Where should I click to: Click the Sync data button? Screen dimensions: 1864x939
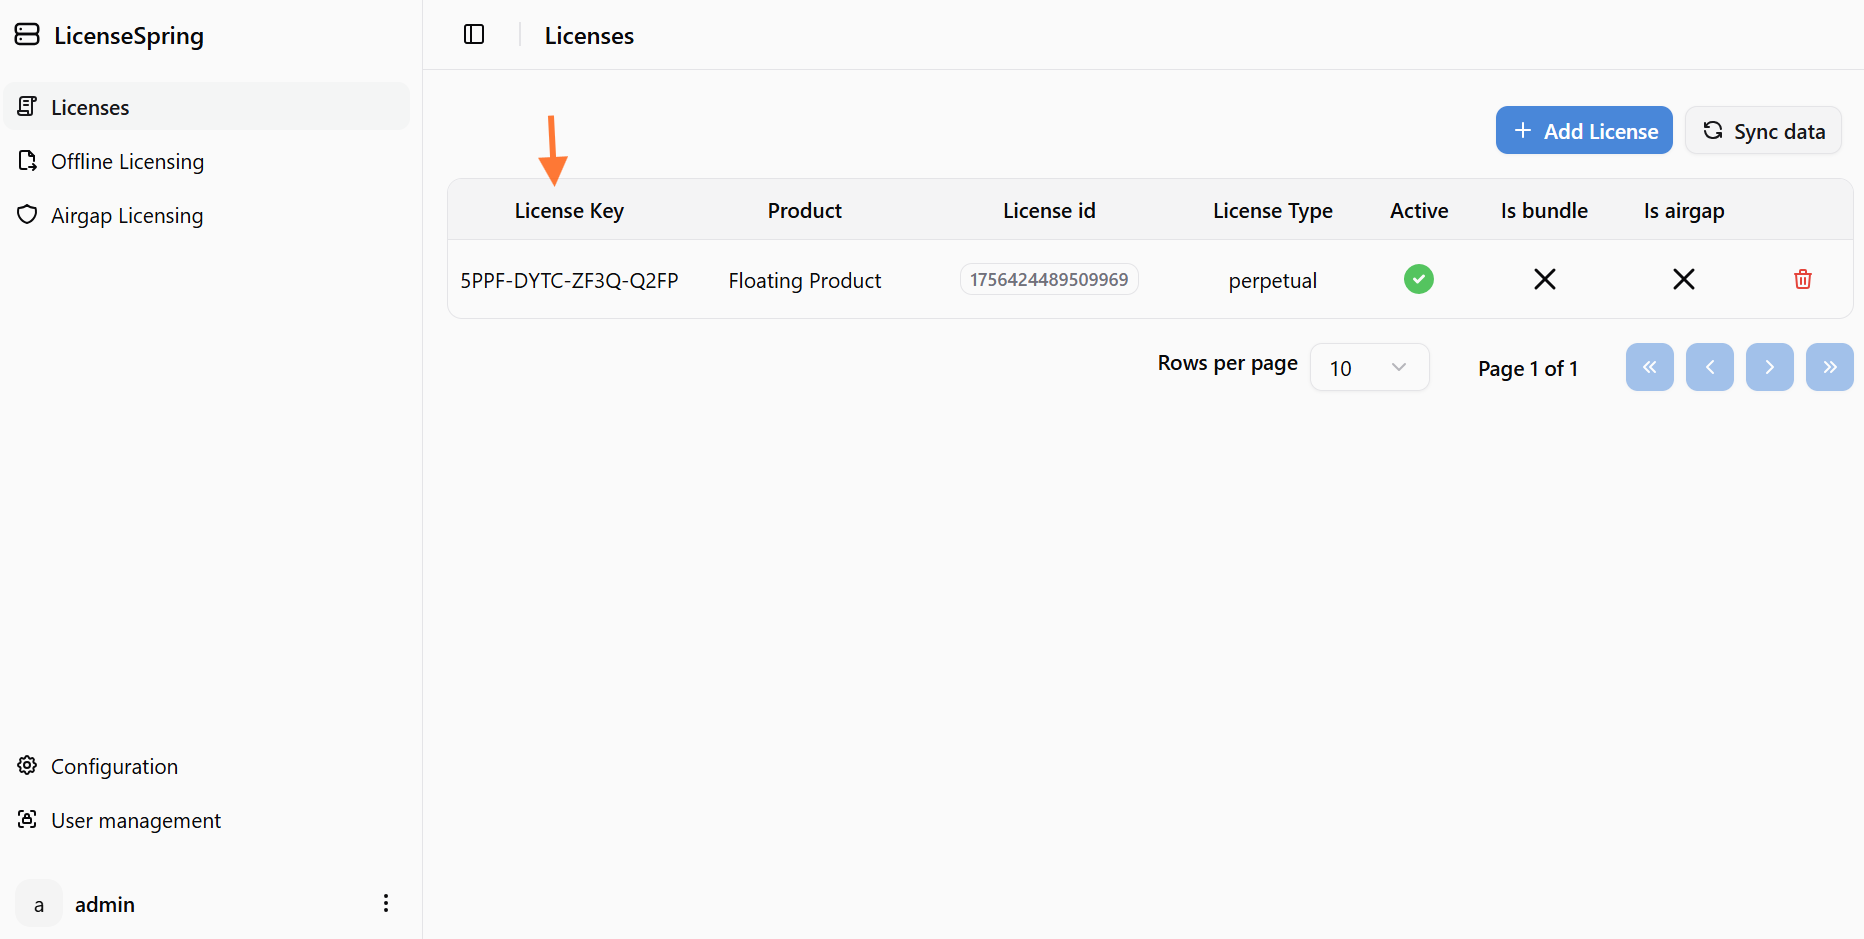coord(1762,131)
